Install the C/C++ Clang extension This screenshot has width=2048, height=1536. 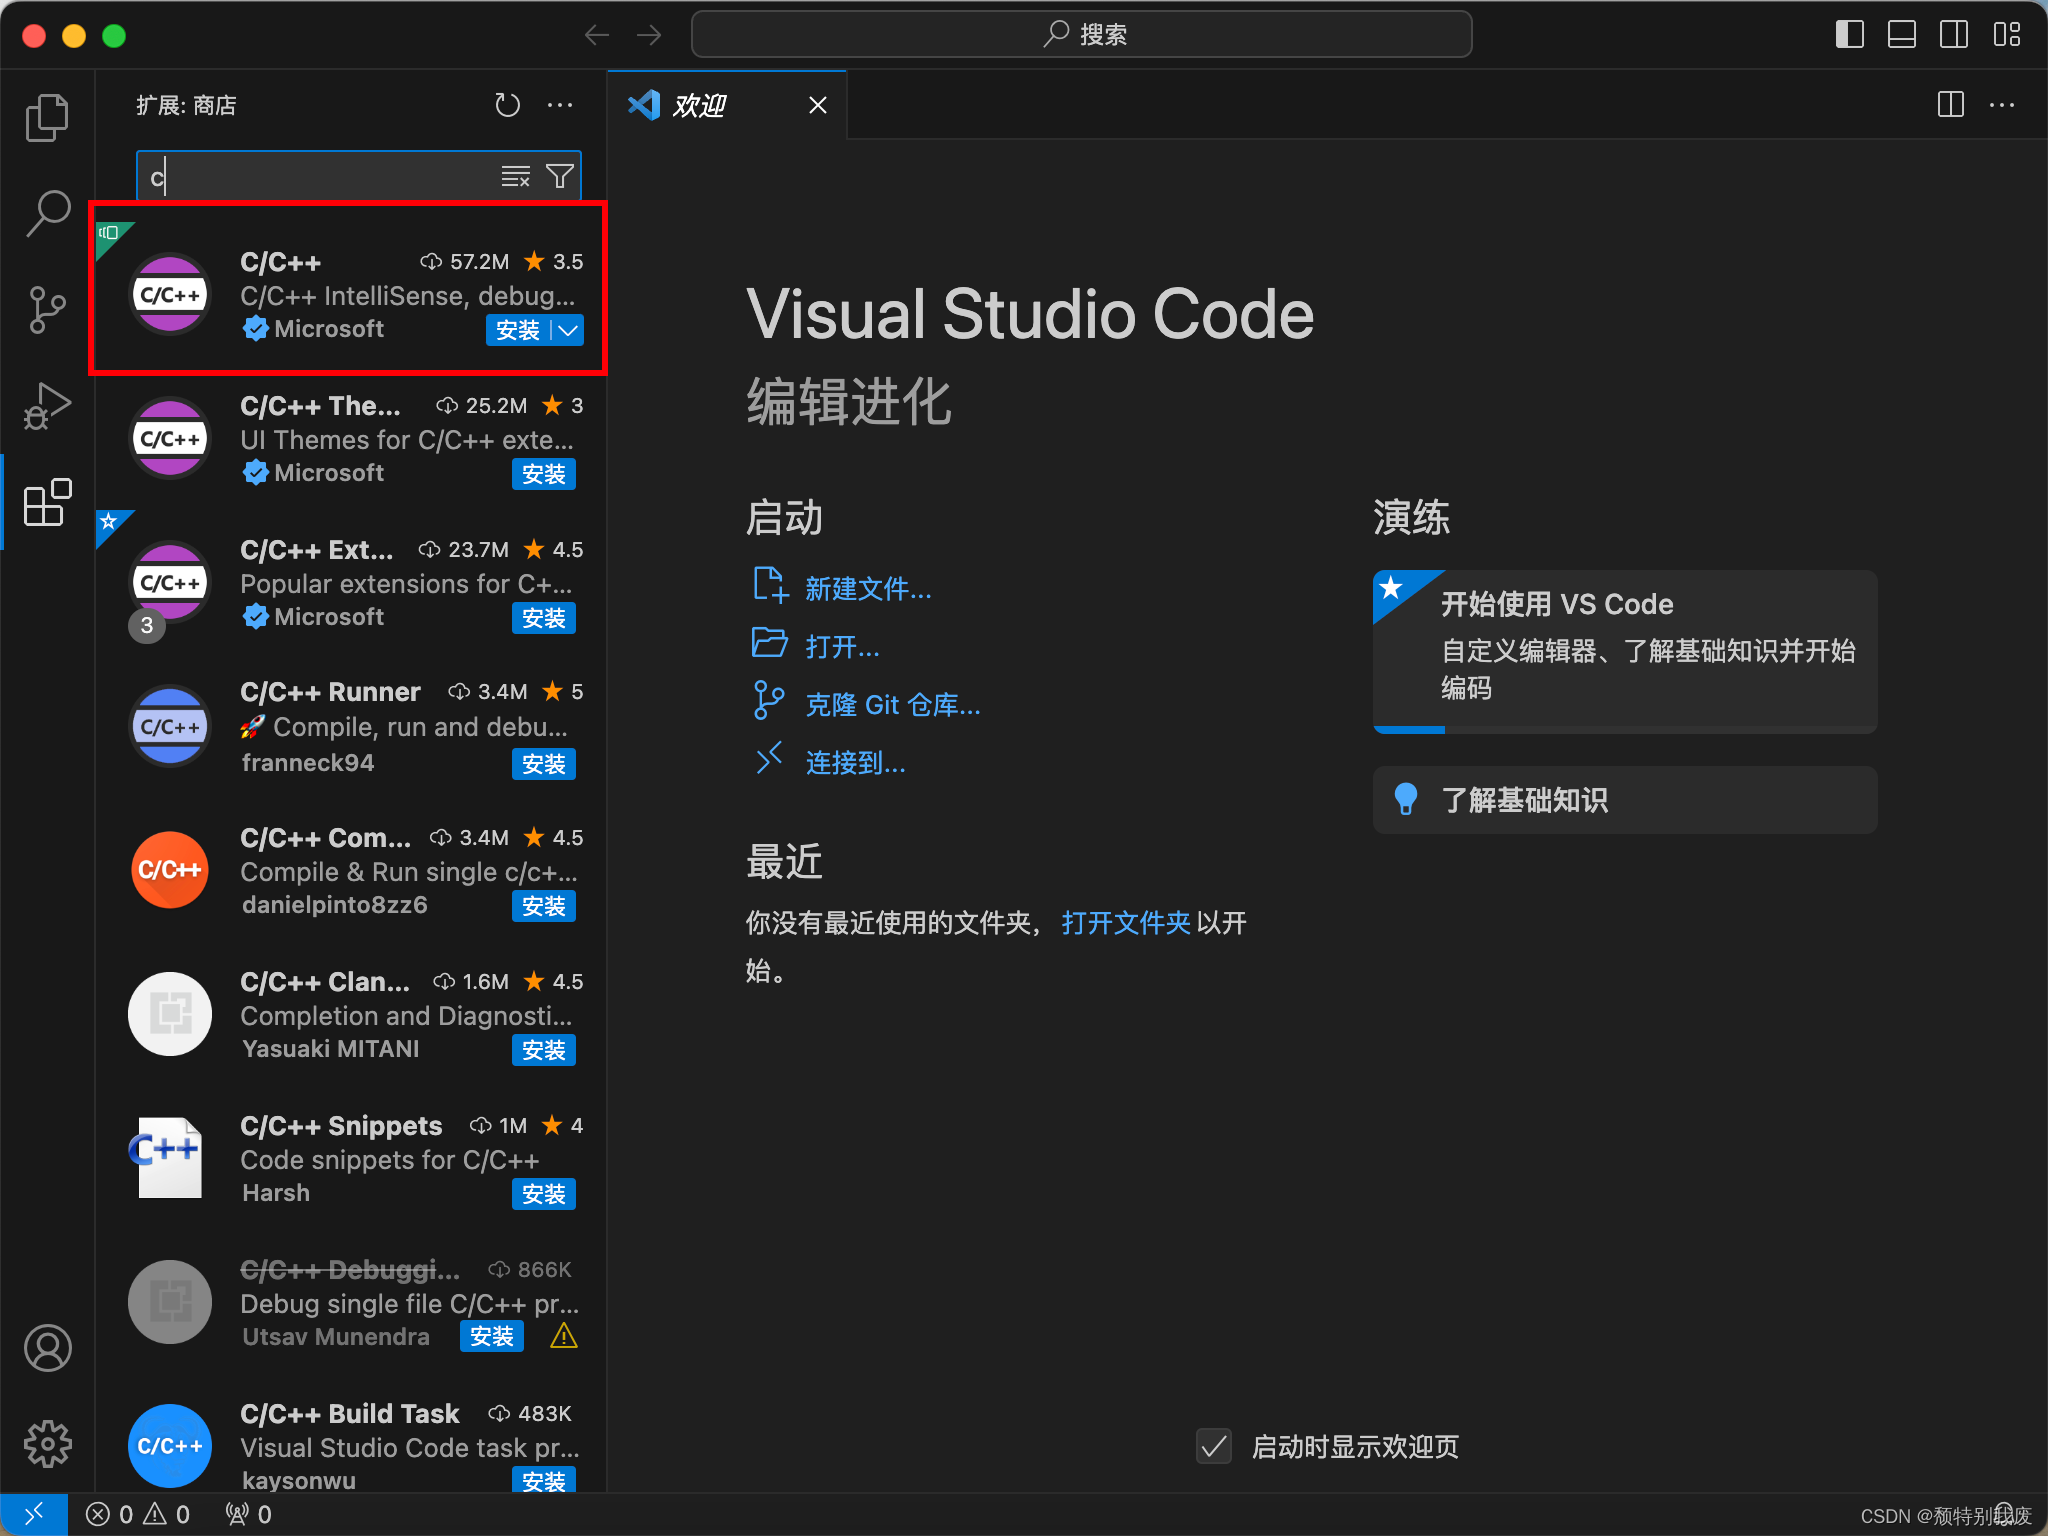[544, 1050]
